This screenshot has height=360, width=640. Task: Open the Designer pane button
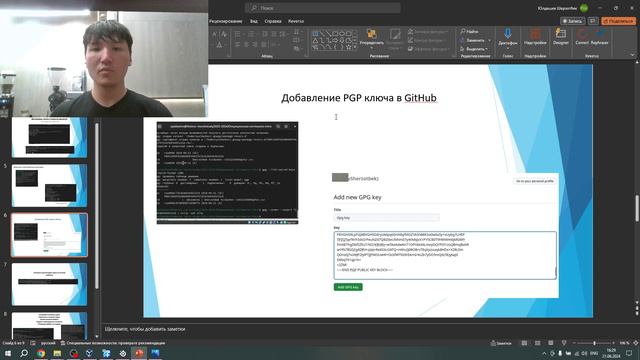[561, 37]
